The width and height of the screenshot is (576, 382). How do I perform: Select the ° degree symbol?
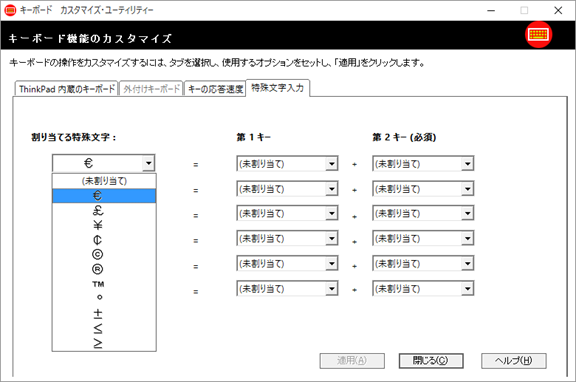(104, 298)
